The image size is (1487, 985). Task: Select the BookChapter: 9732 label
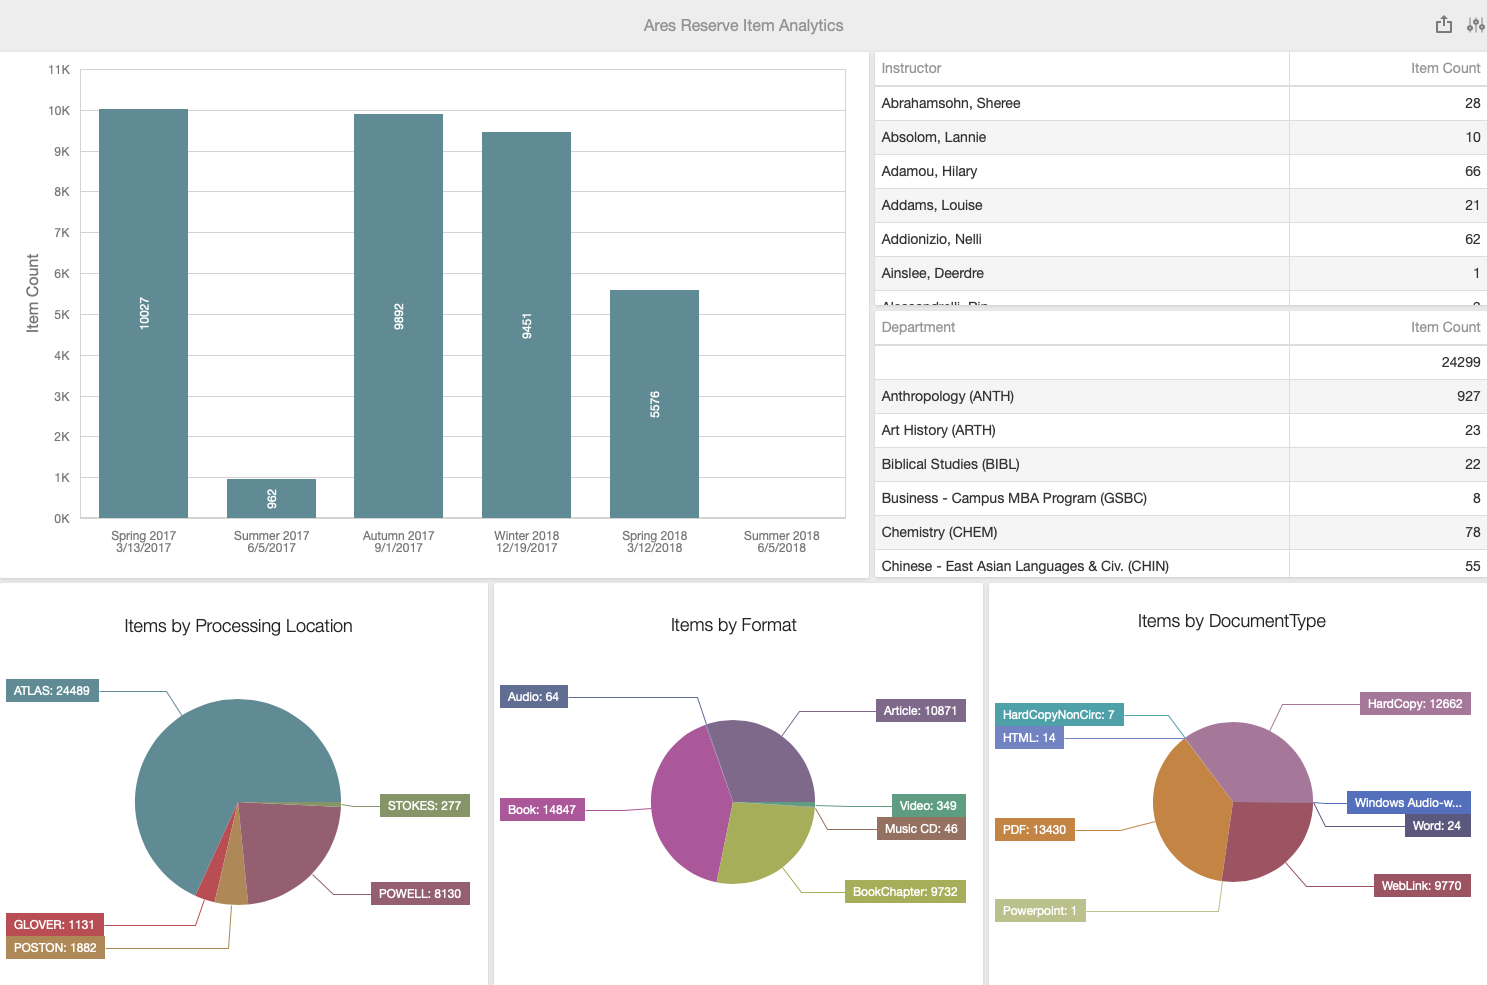tap(905, 891)
